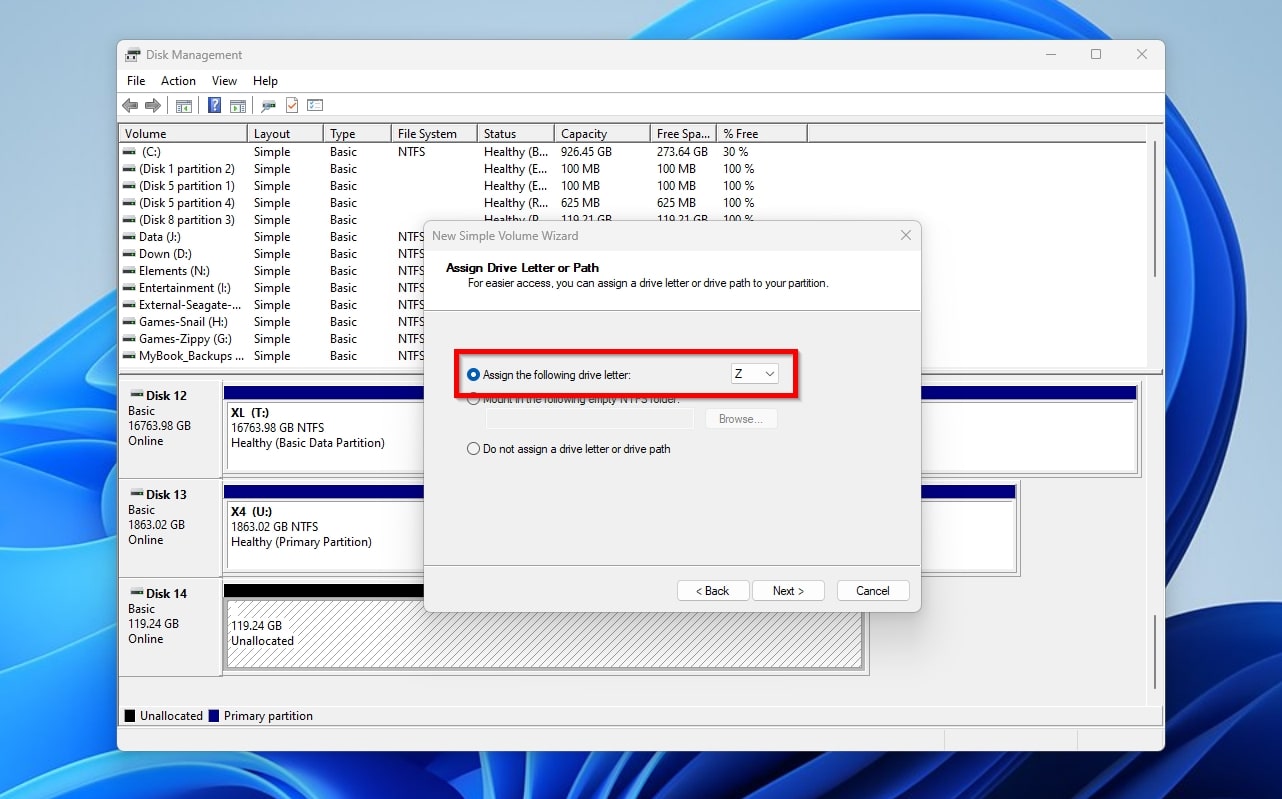
Task: Click the volume list vertical scrollbar
Action: coord(1155,210)
